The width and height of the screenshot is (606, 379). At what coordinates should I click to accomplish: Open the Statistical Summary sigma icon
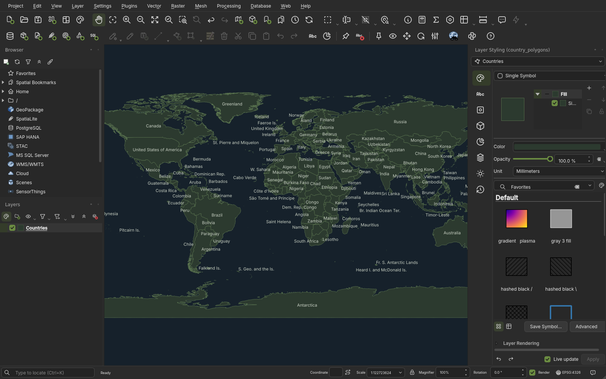tap(436, 20)
